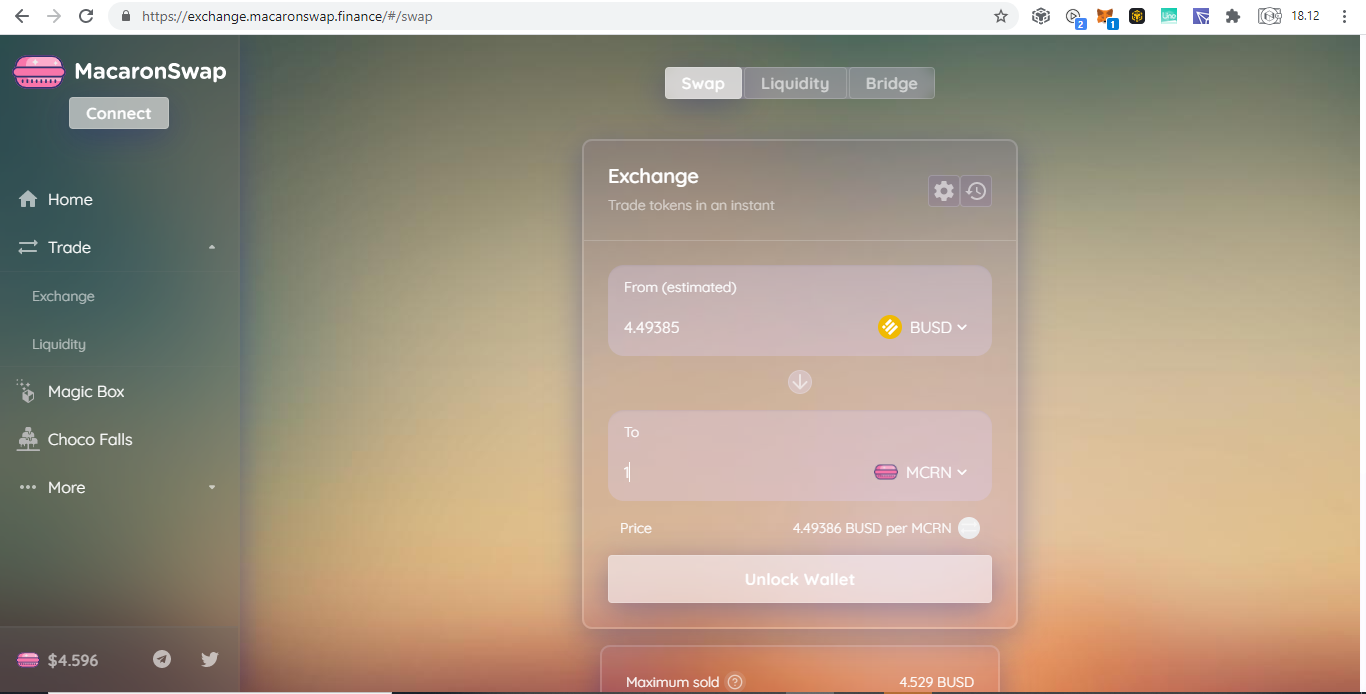The height and width of the screenshot is (694, 1366).
Task: Click the MCRN macaron token icon
Action: click(x=886, y=472)
